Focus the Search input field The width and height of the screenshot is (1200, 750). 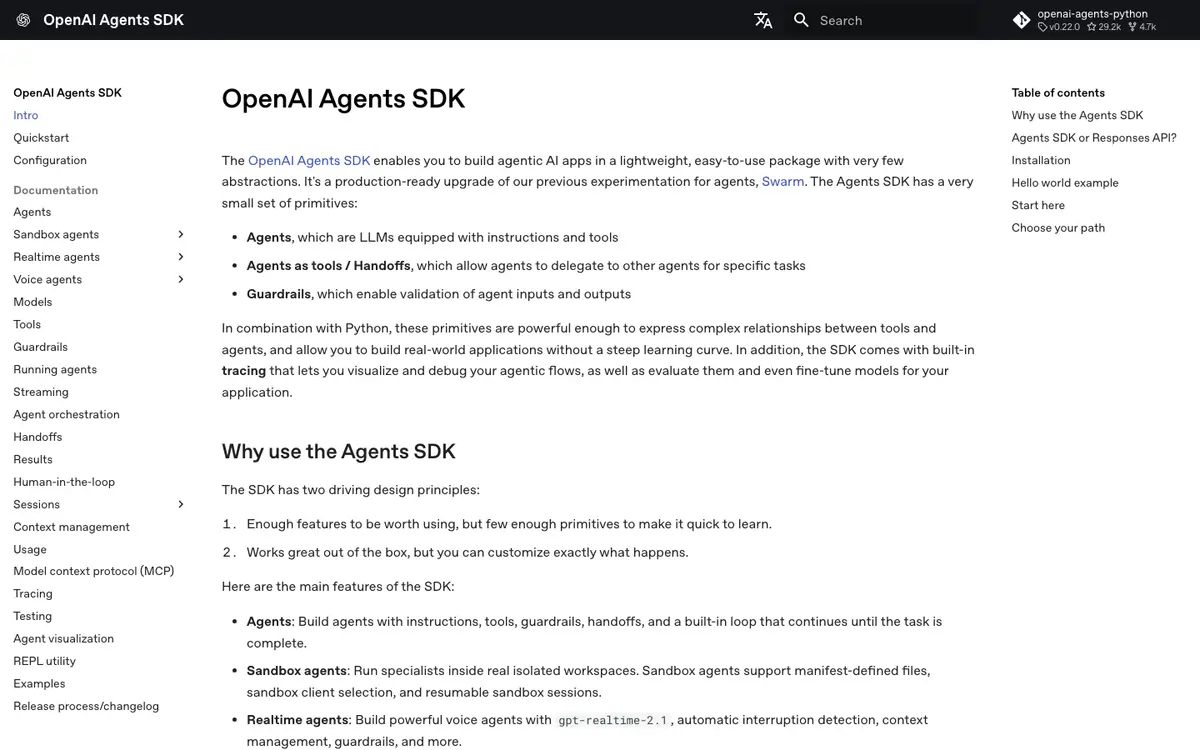pos(880,20)
